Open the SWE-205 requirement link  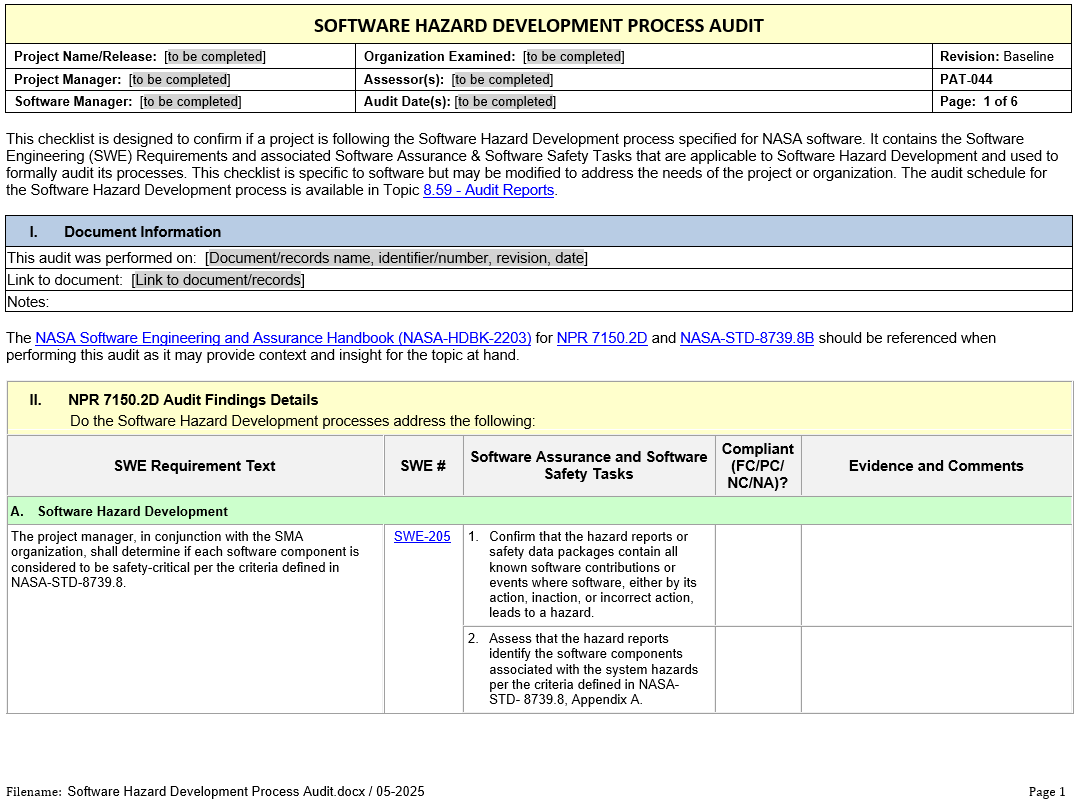tap(422, 537)
